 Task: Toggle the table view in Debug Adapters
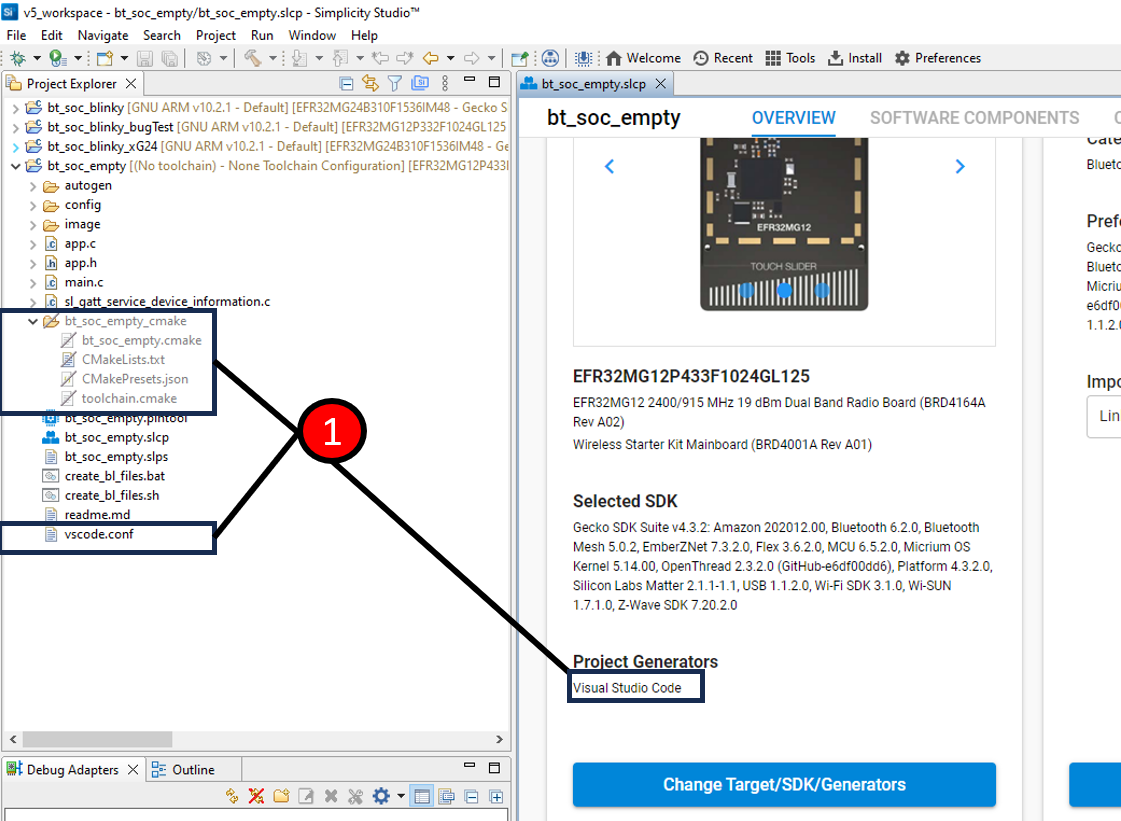pos(421,797)
